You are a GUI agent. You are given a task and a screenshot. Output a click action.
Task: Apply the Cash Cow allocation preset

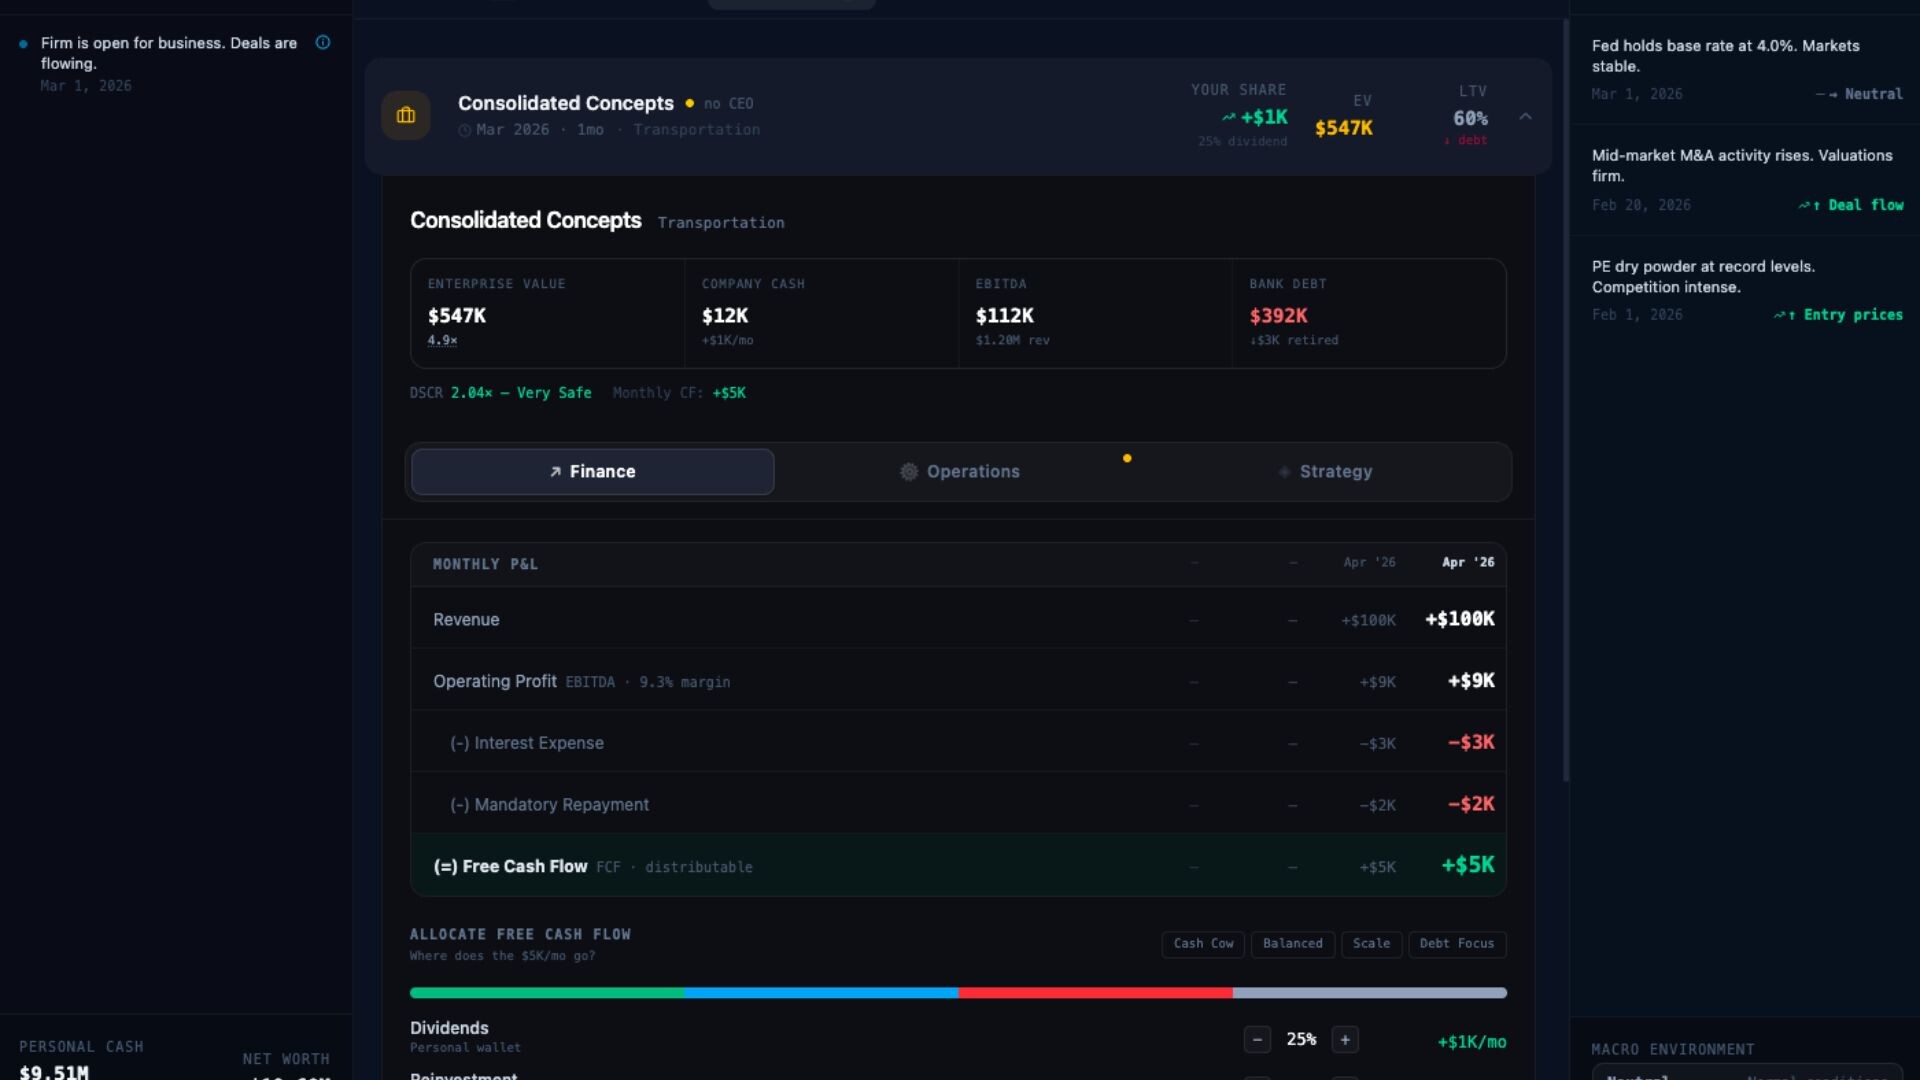point(1203,944)
